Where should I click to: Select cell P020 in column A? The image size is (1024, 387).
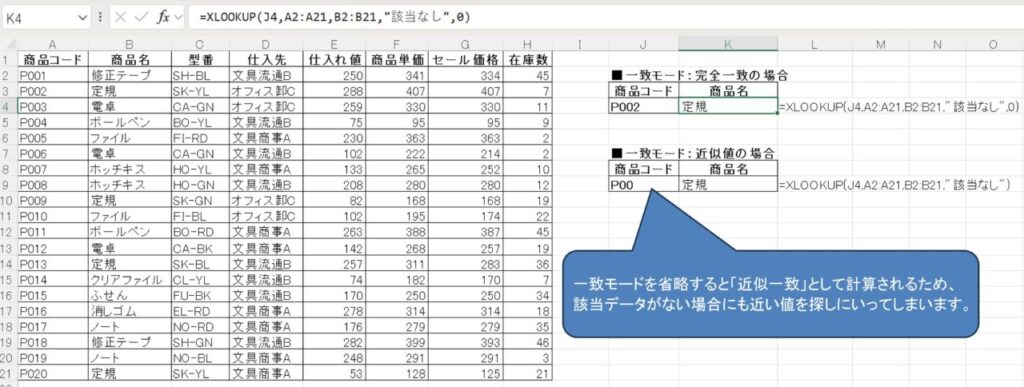click(52, 373)
